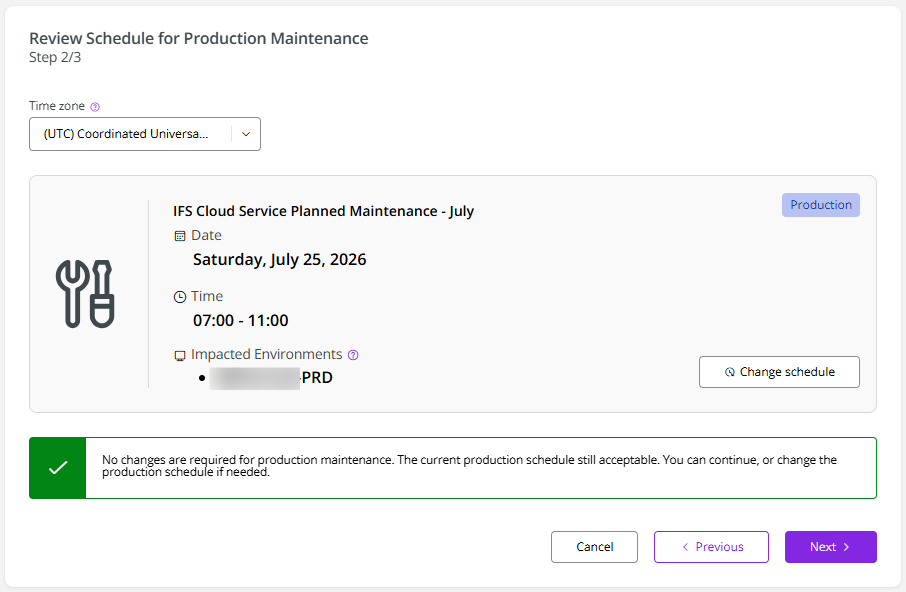The height and width of the screenshot is (592, 906).
Task: Click the Impacted Environments label
Action: pos(266,354)
